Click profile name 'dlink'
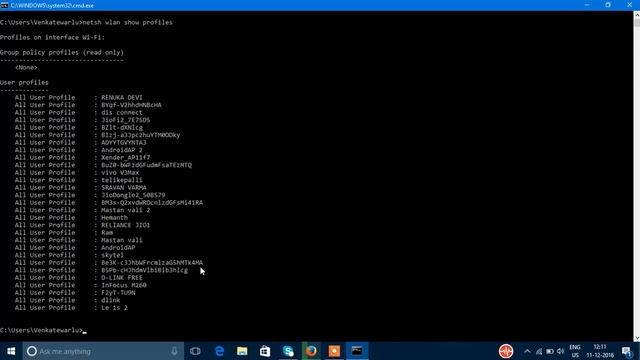The width and height of the screenshot is (640, 360). tap(111, 300)
